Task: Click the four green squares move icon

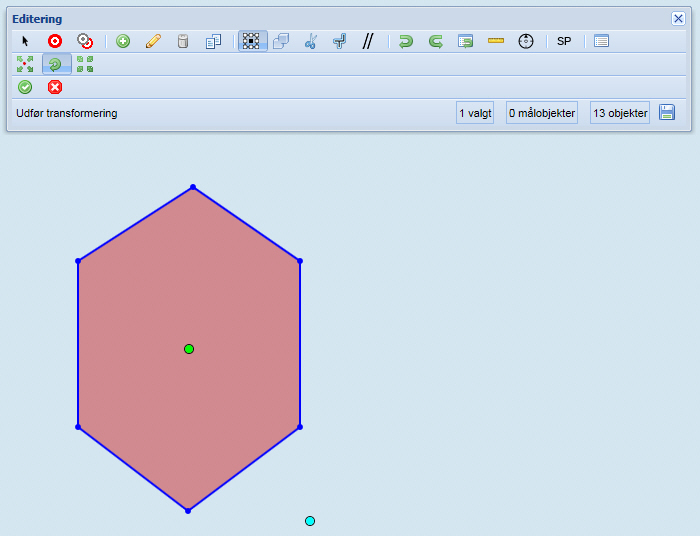Action: [x=85, y=64]
